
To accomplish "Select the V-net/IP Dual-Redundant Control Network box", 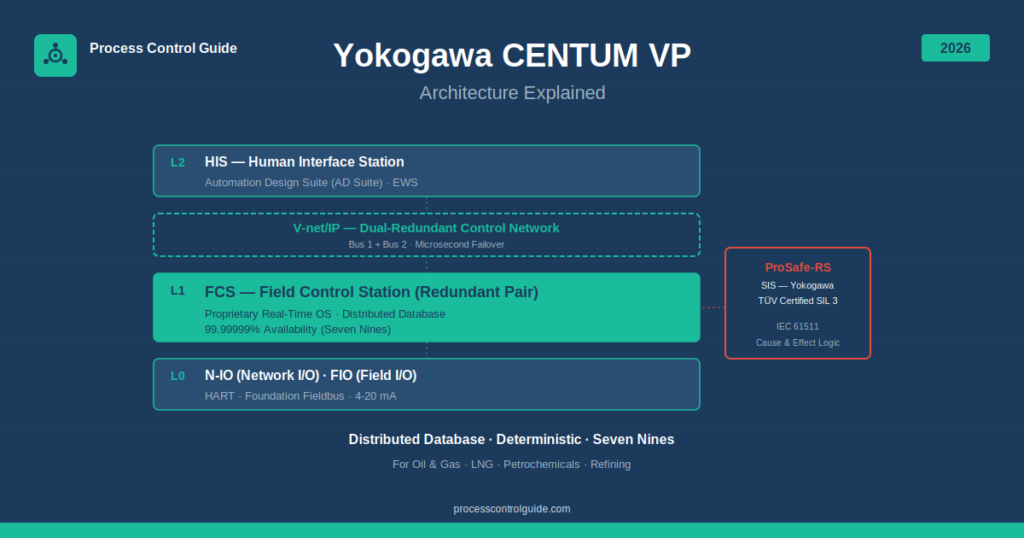I will point(426,235).
